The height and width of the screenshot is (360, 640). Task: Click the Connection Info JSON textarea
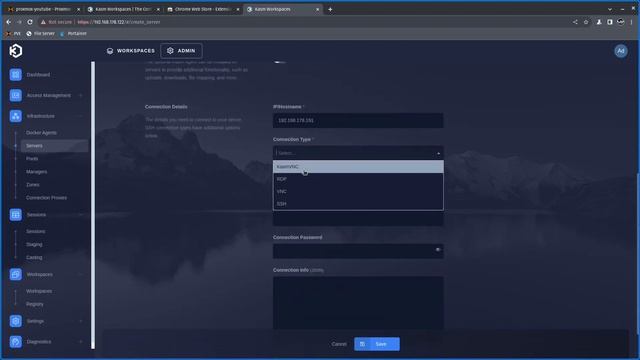pos(358,303)
